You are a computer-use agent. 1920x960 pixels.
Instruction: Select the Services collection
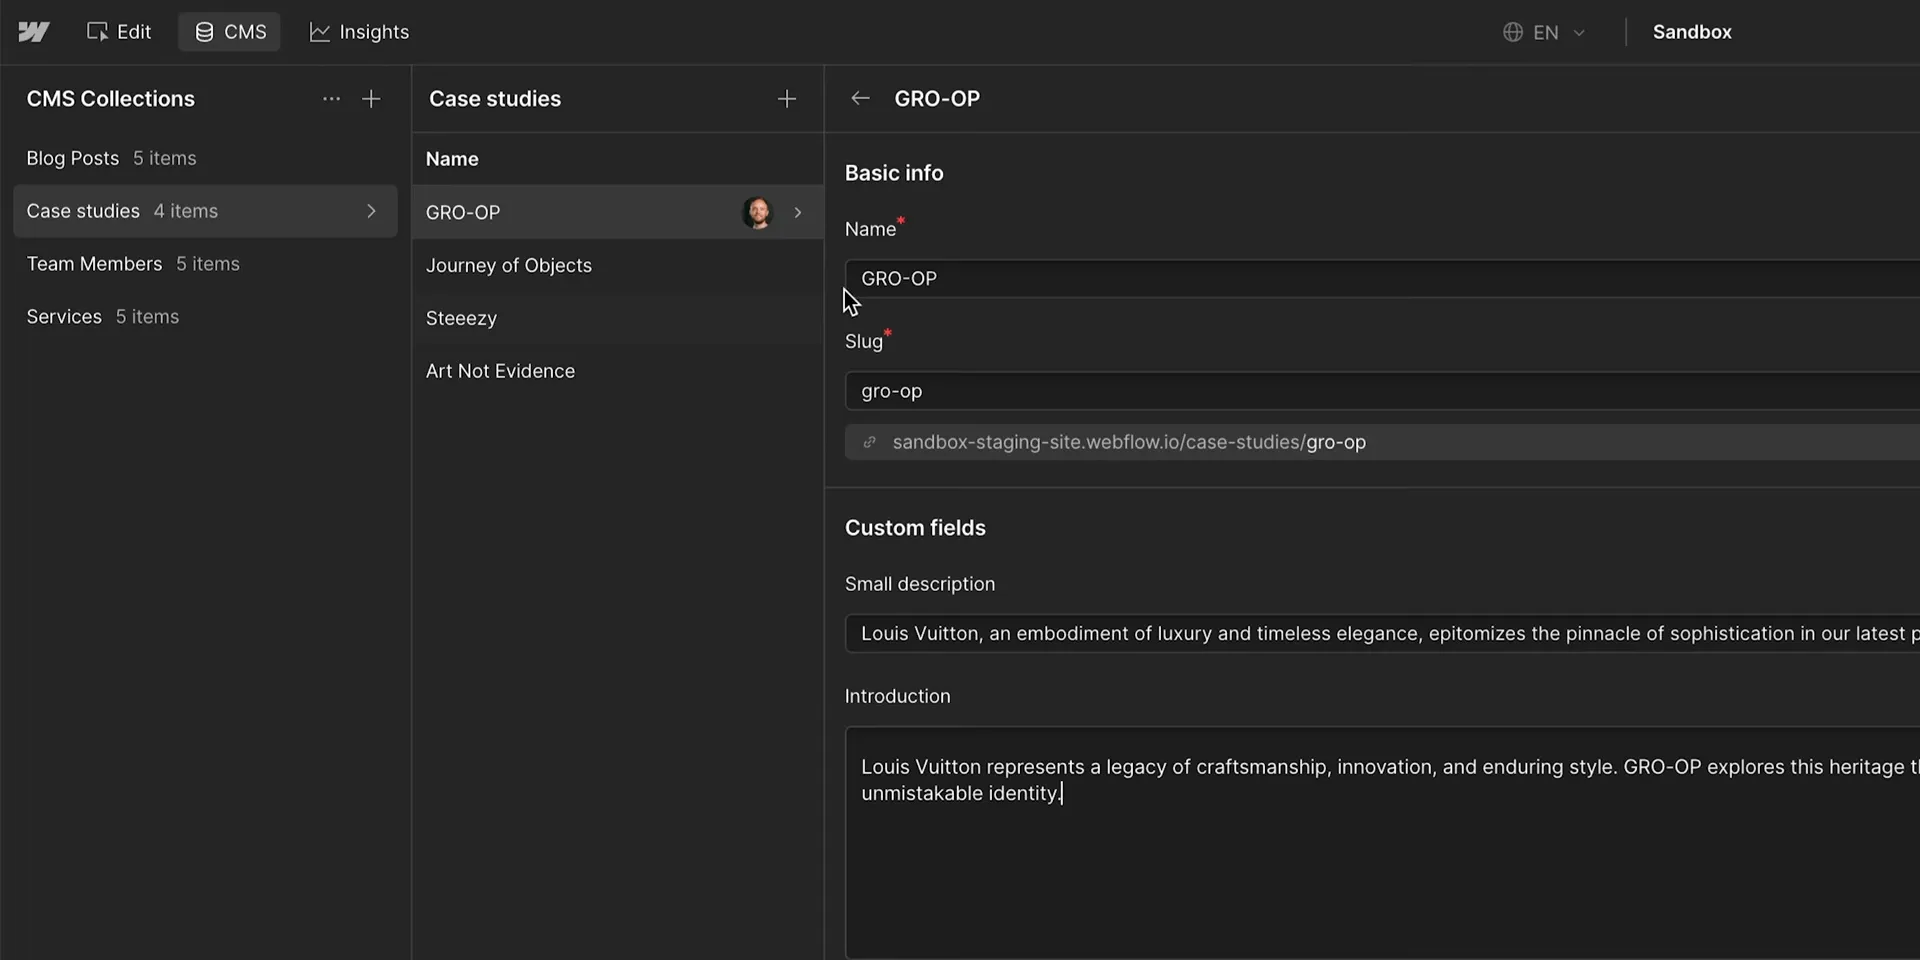point(205,317)
